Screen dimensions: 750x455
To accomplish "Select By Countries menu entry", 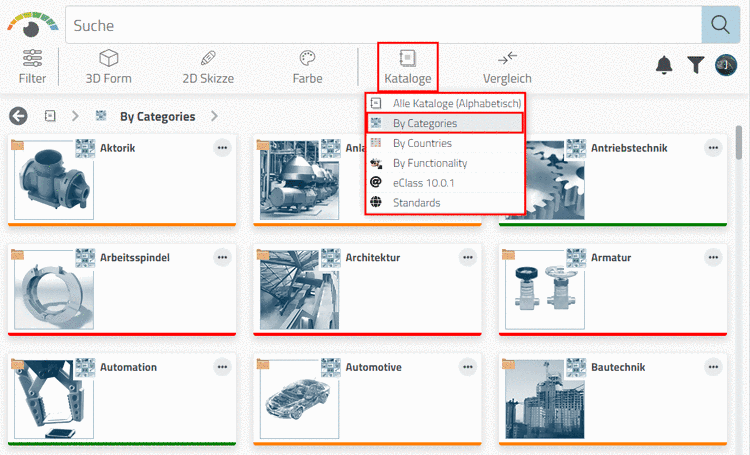I will click(445, 143).
